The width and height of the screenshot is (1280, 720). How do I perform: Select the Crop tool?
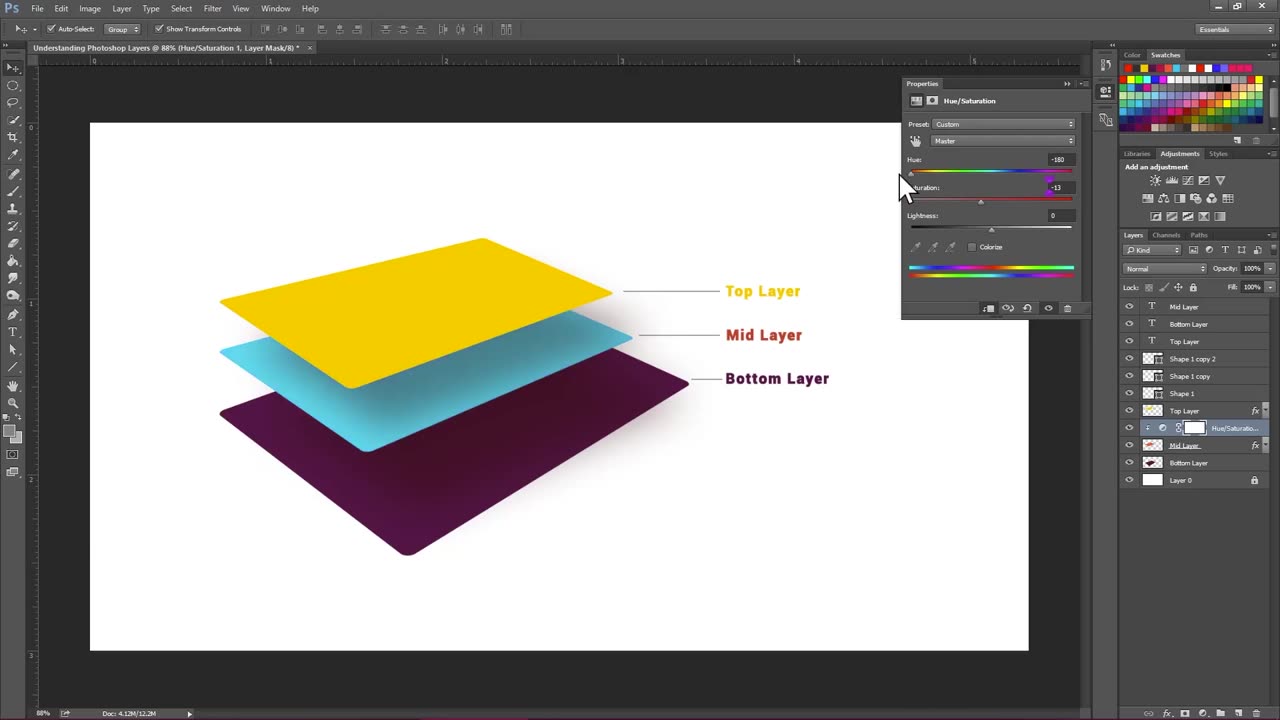[x=13, y=138]
